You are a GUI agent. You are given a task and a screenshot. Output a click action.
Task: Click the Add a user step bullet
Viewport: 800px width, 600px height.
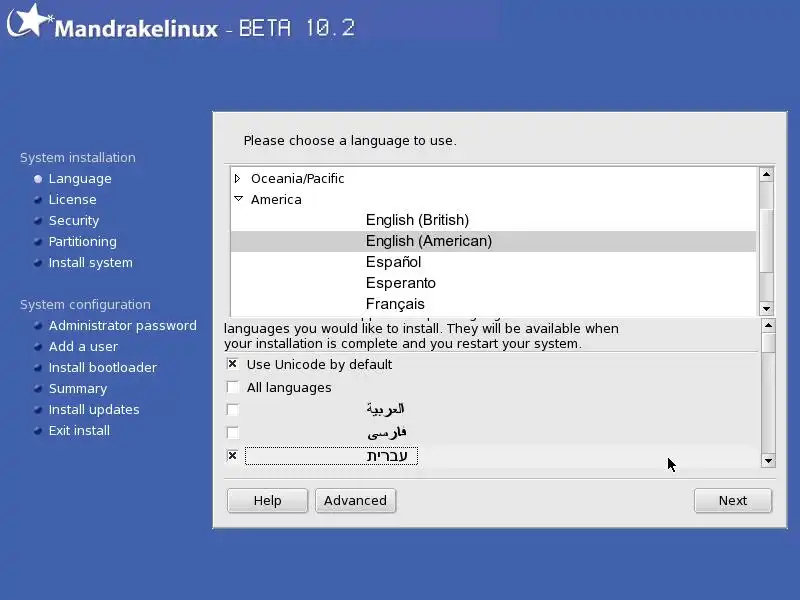(x=38, y=347)
